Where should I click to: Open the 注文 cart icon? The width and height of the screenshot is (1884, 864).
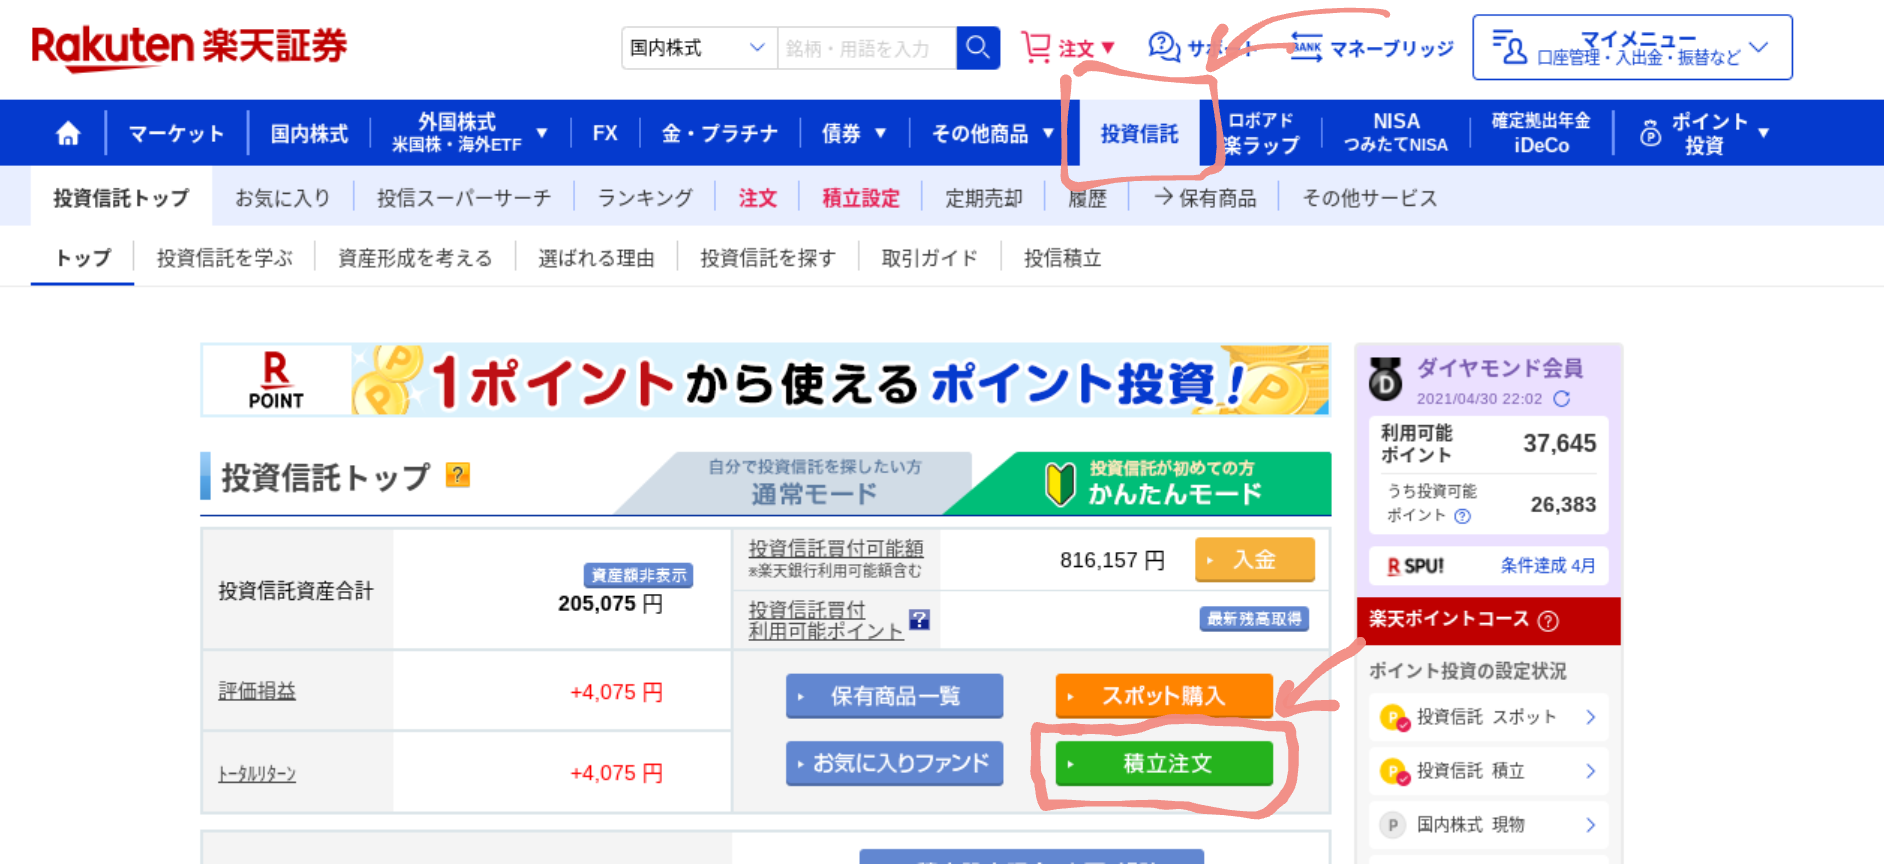coord(1036,47)
